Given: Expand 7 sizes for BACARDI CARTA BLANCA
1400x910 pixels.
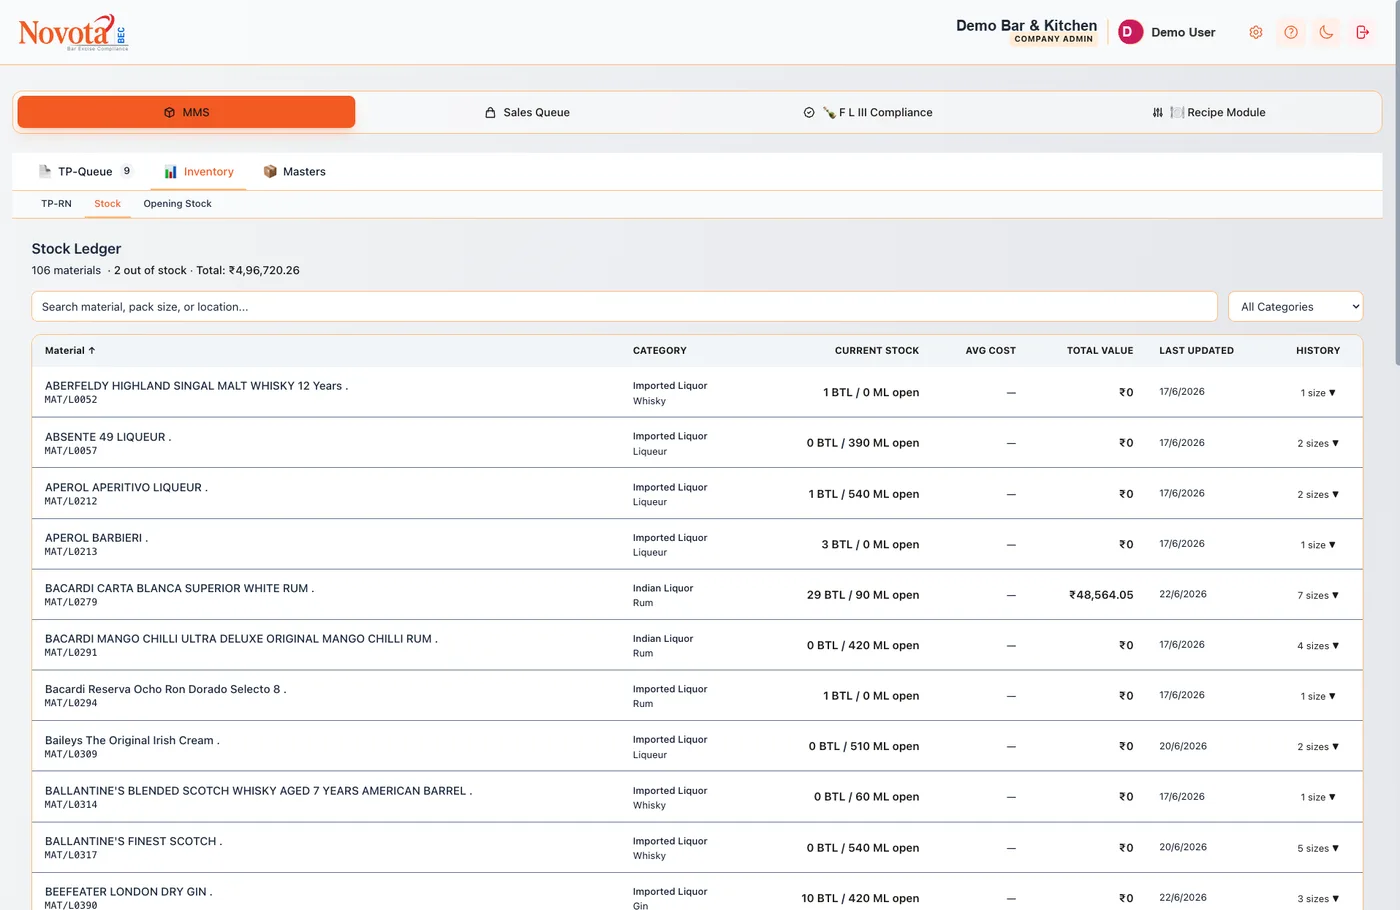Looking at the screenshot, I should [1318, 595].
